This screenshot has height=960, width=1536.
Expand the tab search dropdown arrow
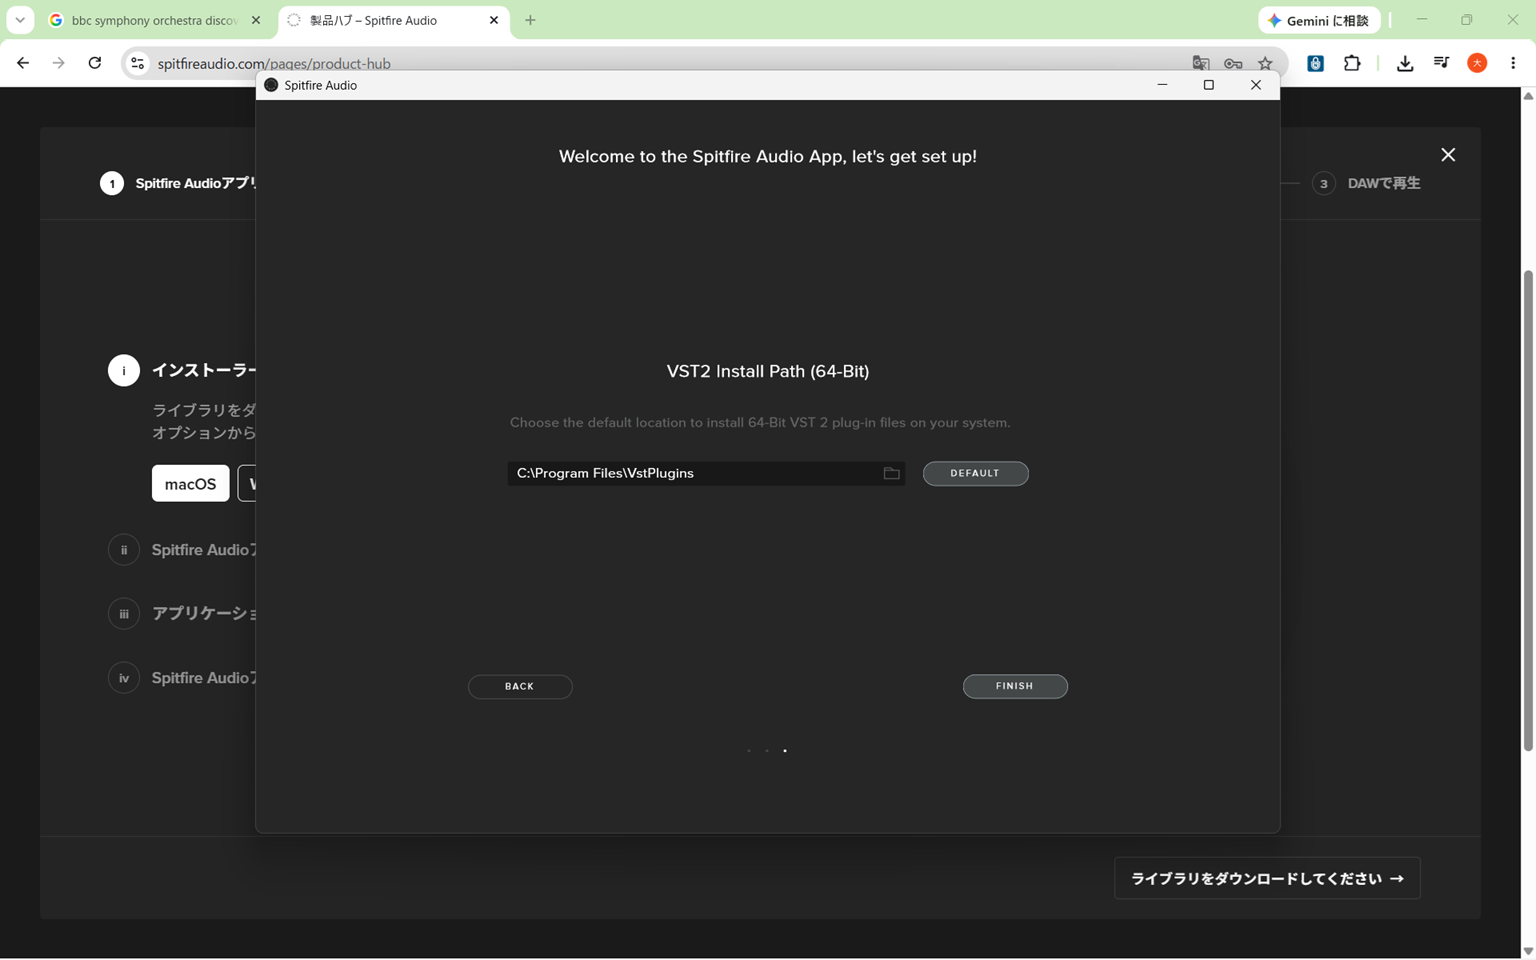(20, 20)
